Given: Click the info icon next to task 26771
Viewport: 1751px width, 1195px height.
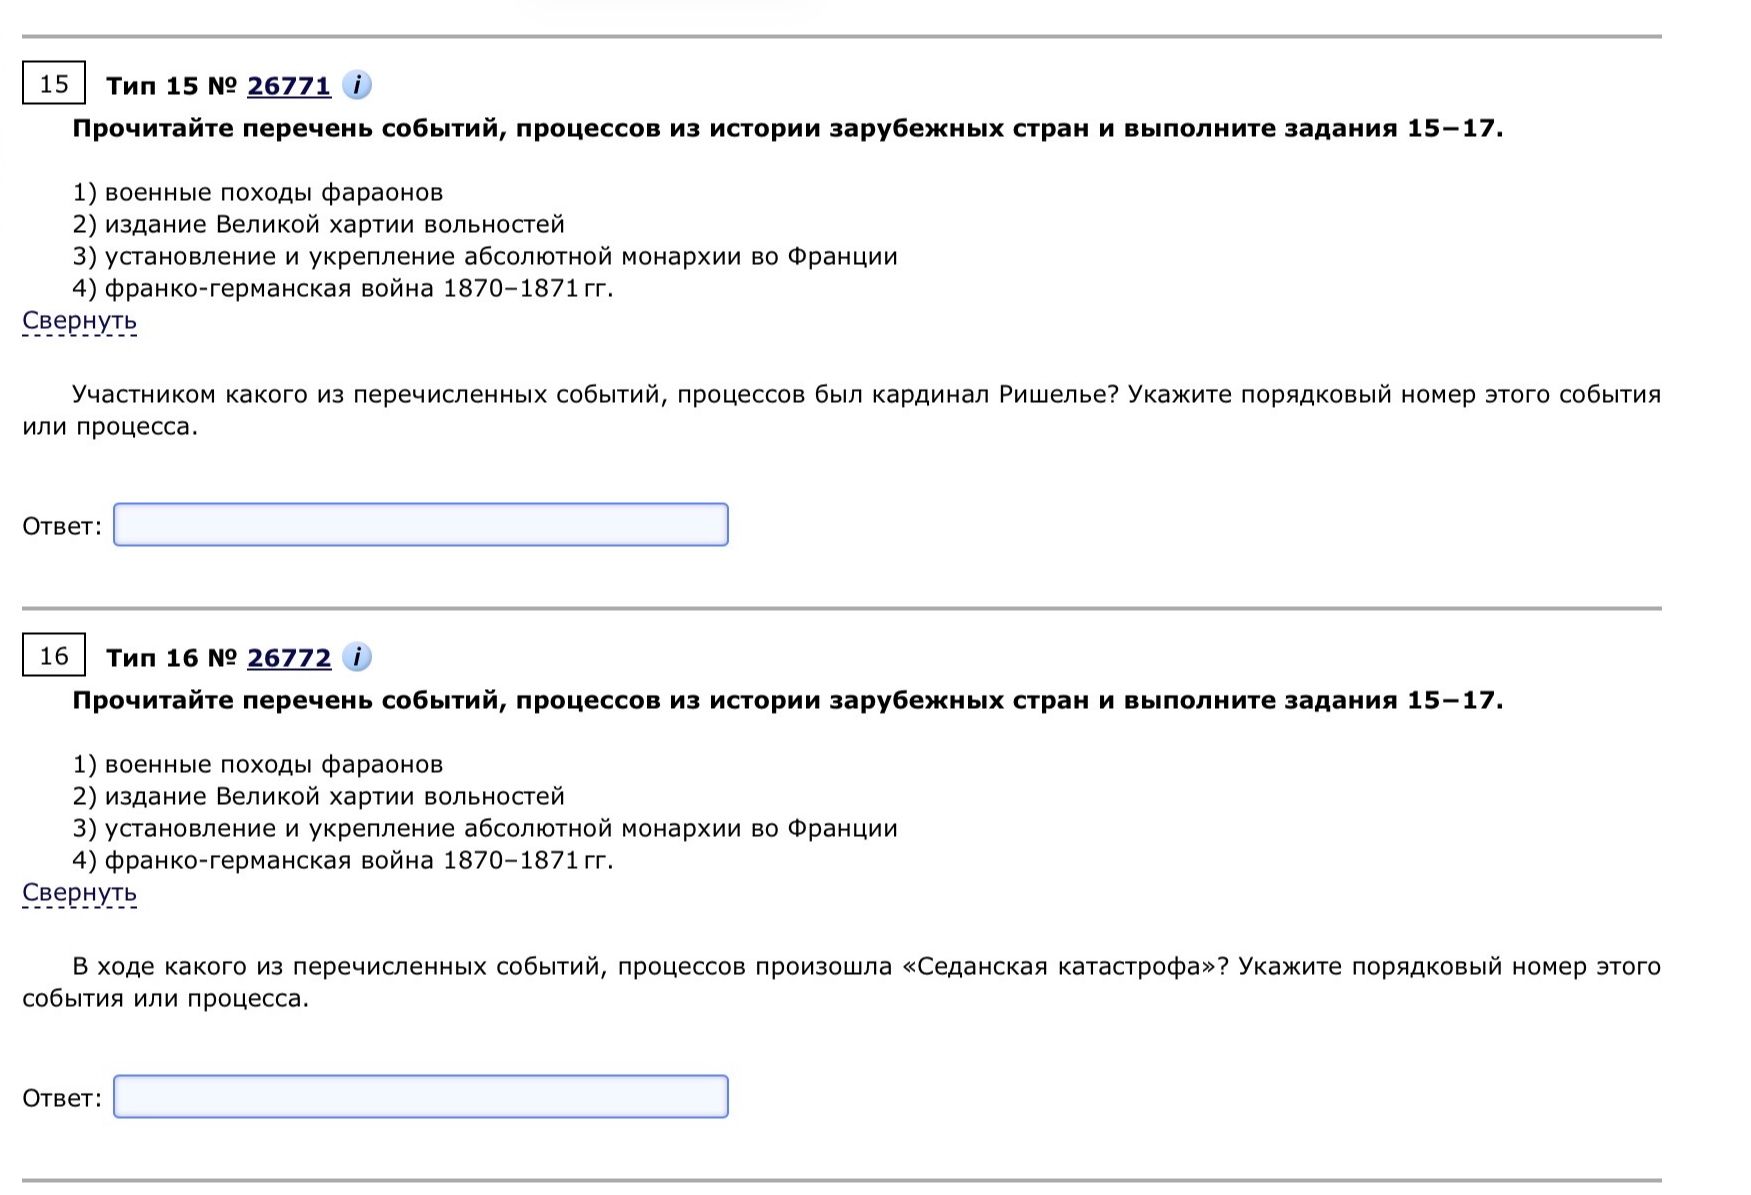Looking at the screenshot, I should 357,85.
